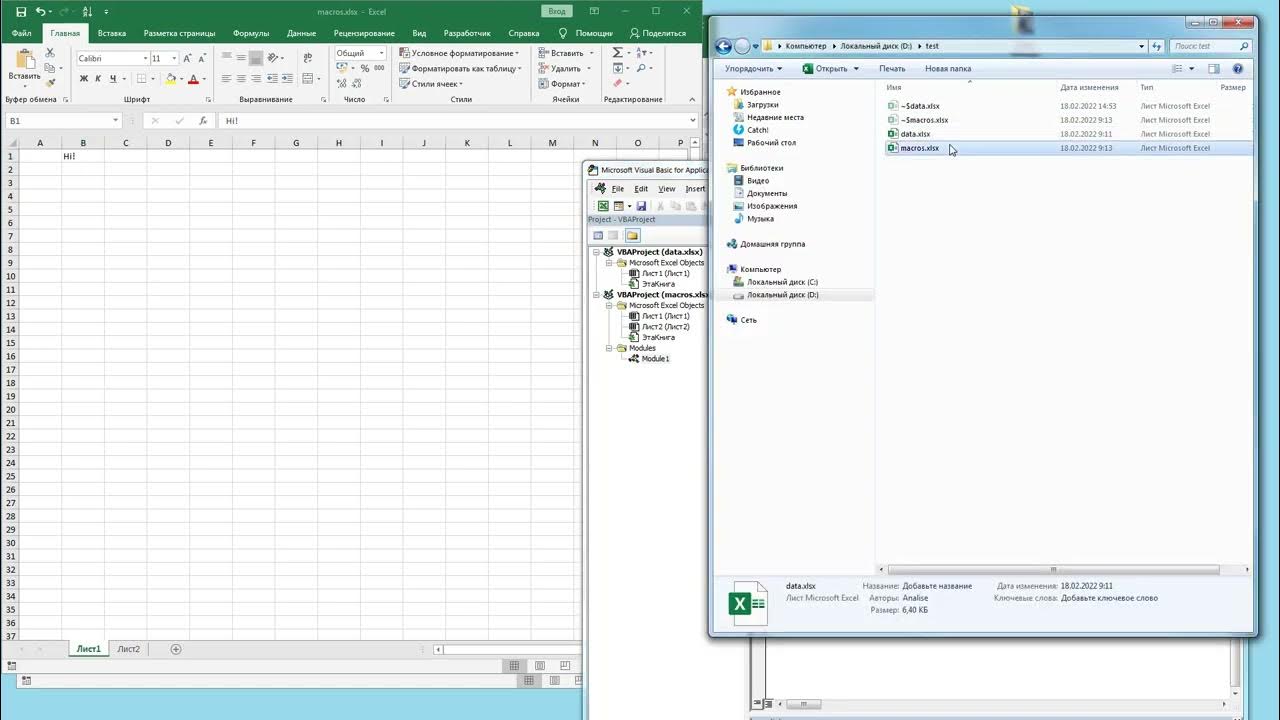Switch to the Вставка ribbon tab

[x=112, y=33]
